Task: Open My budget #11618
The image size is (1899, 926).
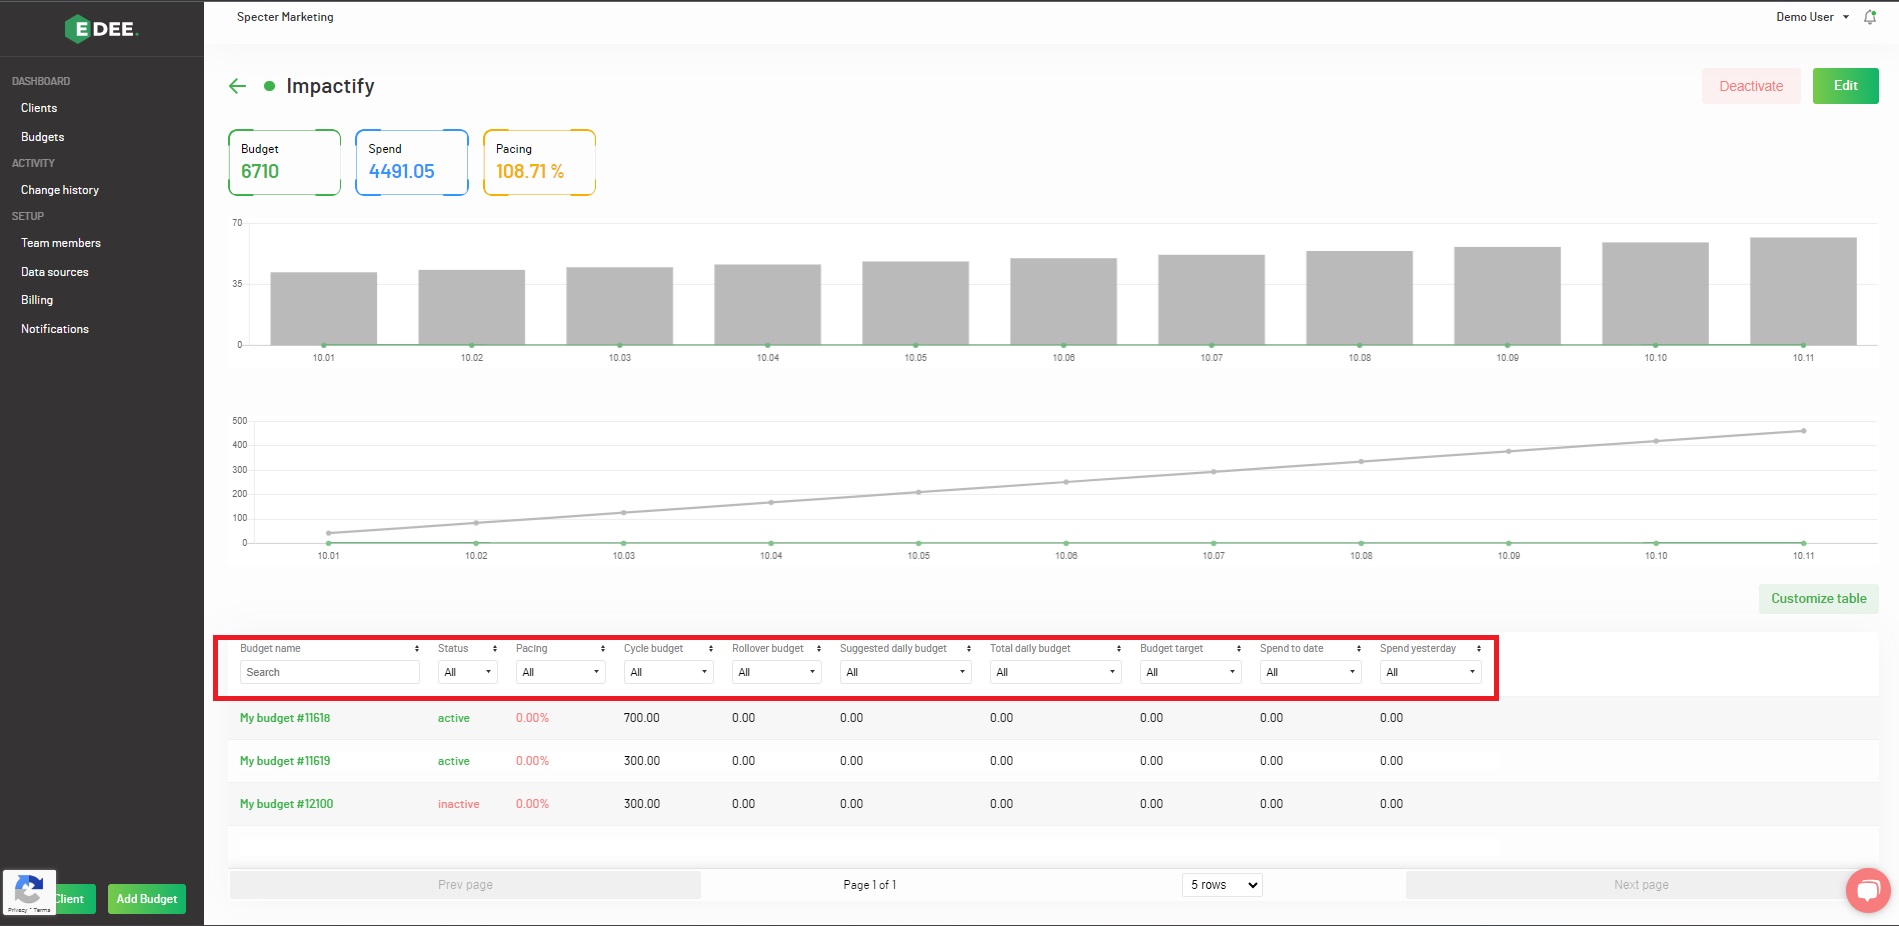Action: click(x=285, y=718)
